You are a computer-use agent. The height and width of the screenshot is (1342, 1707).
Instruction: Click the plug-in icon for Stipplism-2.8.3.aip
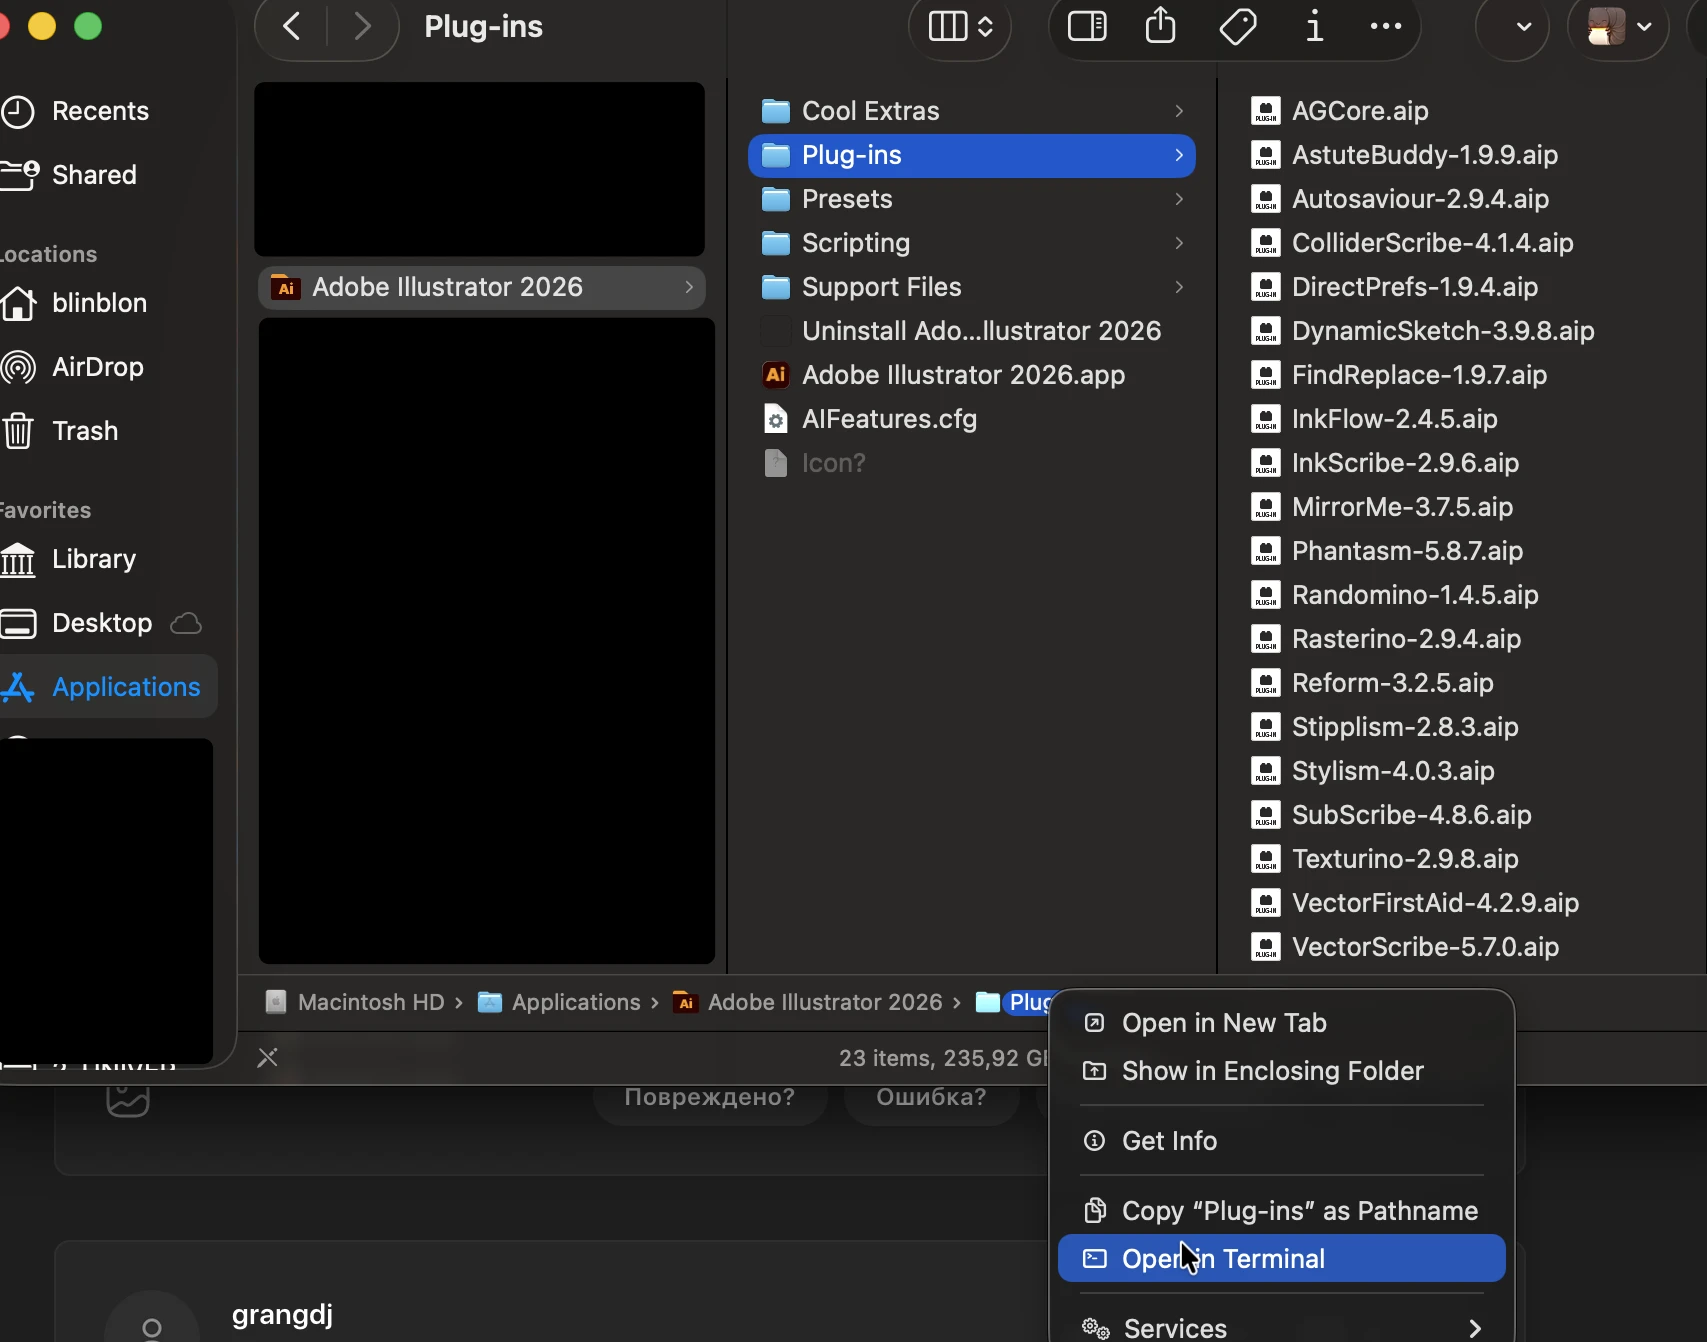pos(1266,727)
